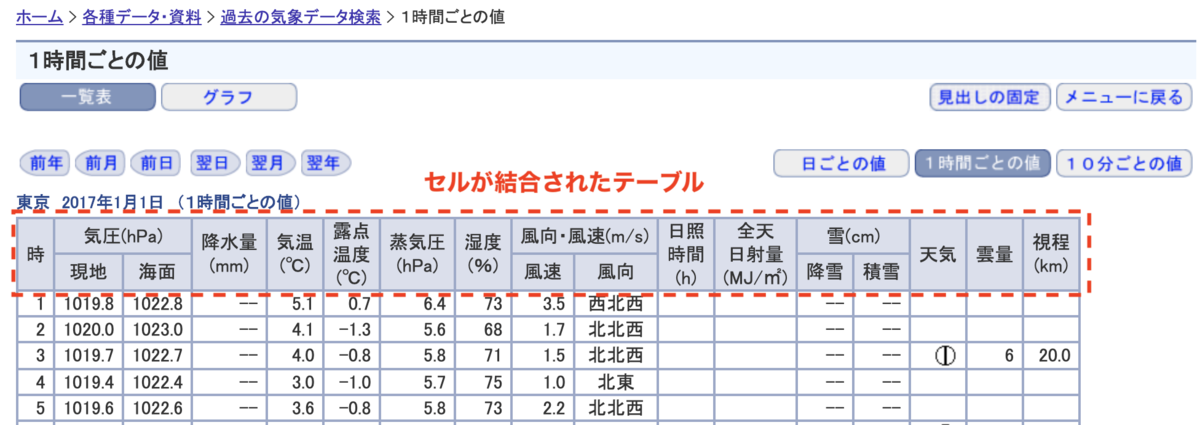
Task: Go to 各種データ・資料 breadcrumb link
Action: pos(142,18)
